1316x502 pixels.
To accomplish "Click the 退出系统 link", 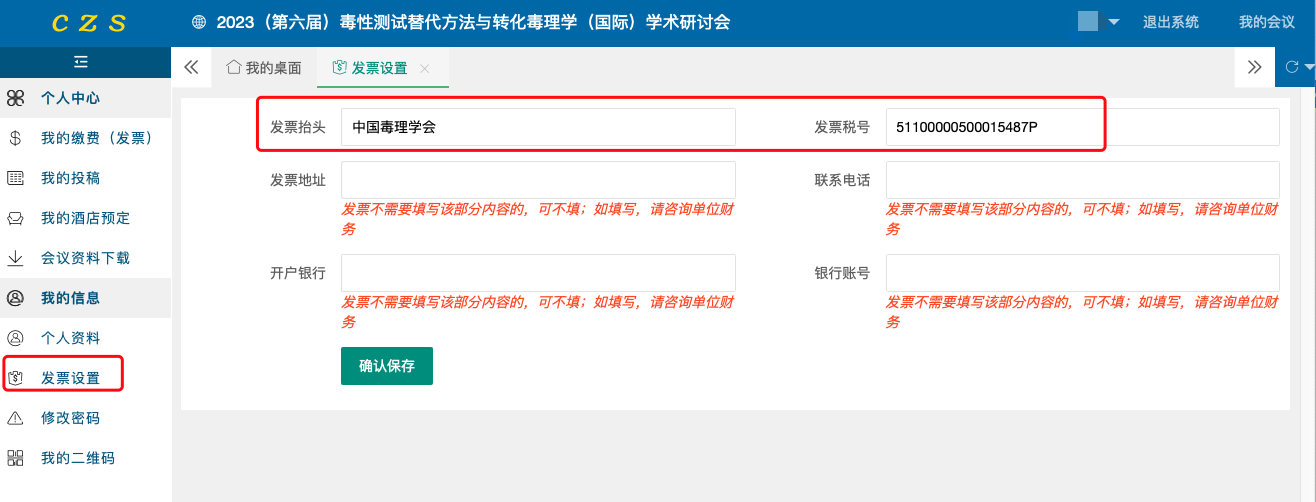I will click(1170, 22).
